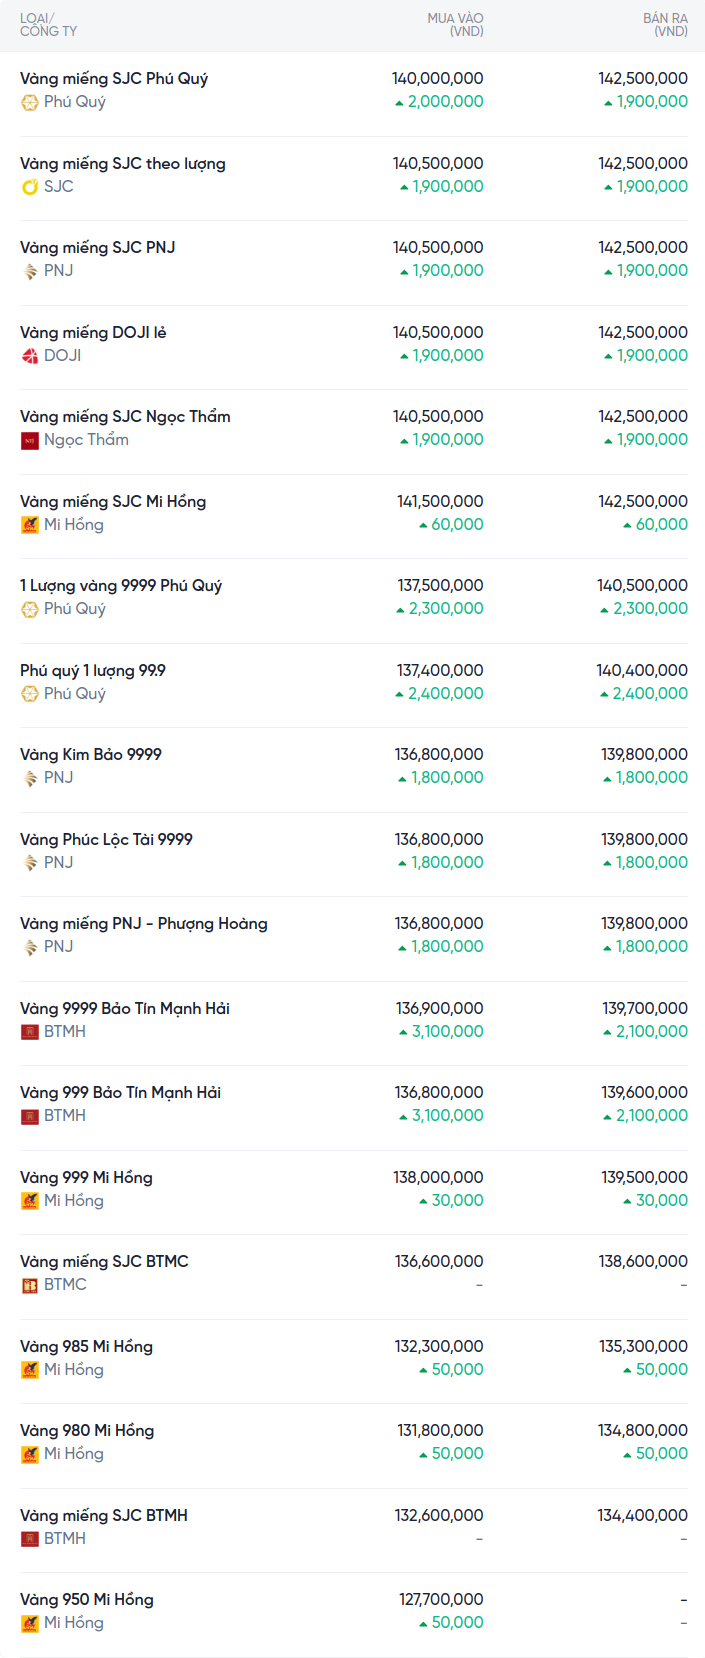The image size is (705, 1658).
Task: Click PNJ logo under Vàng miếng SJC PNJ
Action: 30,271
